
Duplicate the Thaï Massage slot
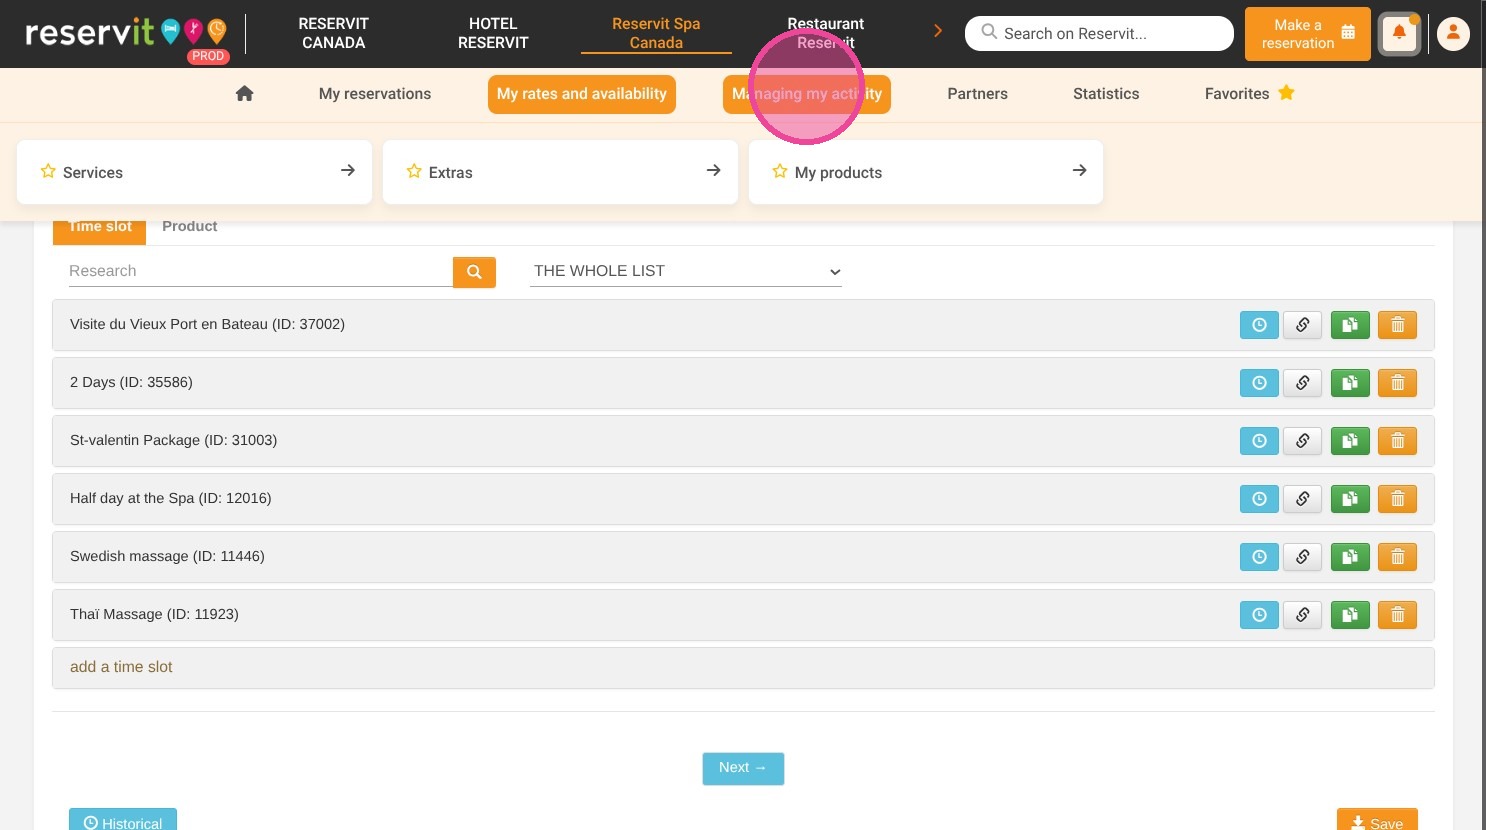tap(1350, 615)
